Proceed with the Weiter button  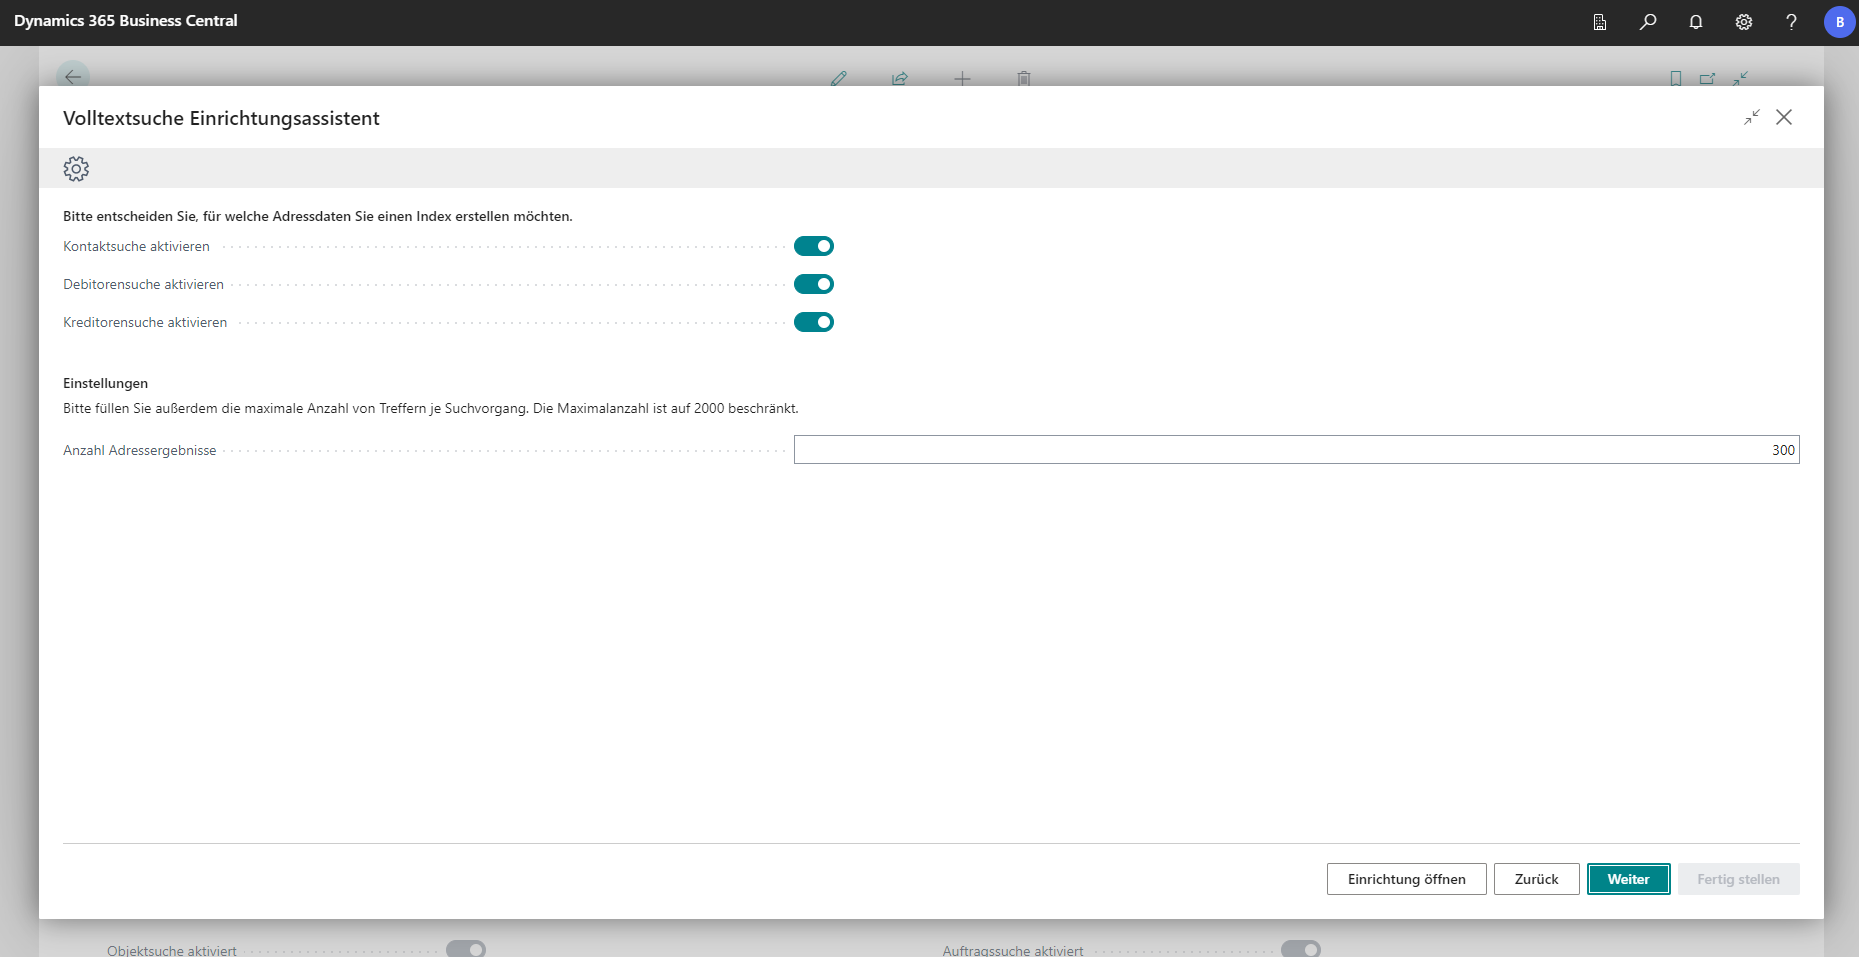(x=1628, y=879)
